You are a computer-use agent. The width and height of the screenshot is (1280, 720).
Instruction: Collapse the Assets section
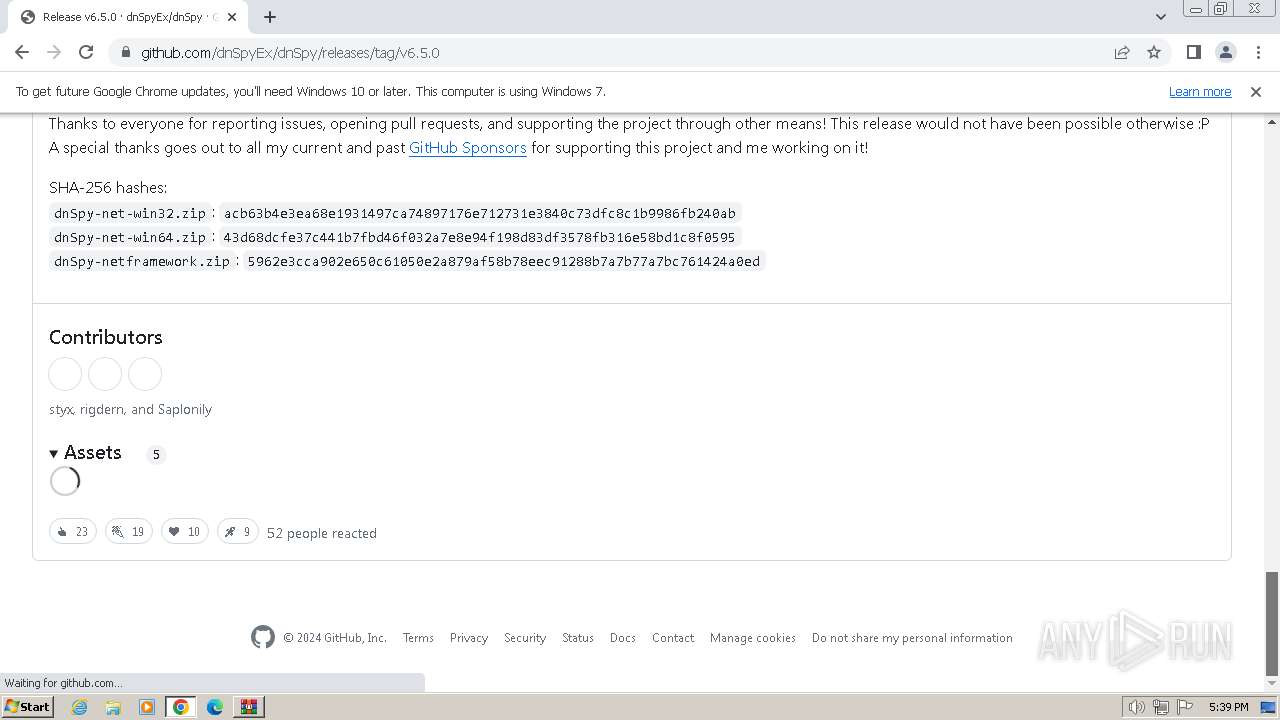tap(86, 453)
